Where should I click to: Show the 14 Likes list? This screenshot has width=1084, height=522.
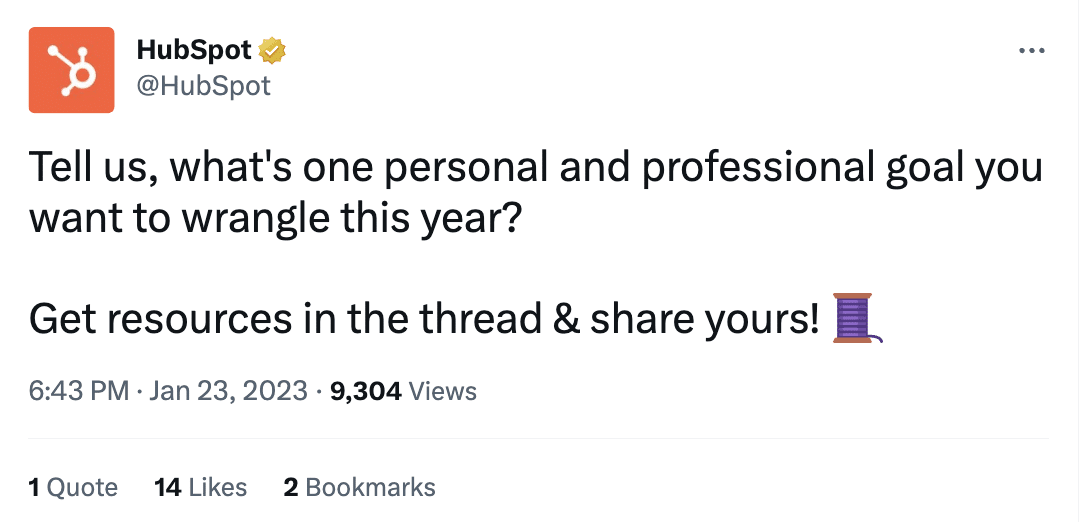pyautogui.click(x=200, y=487)
